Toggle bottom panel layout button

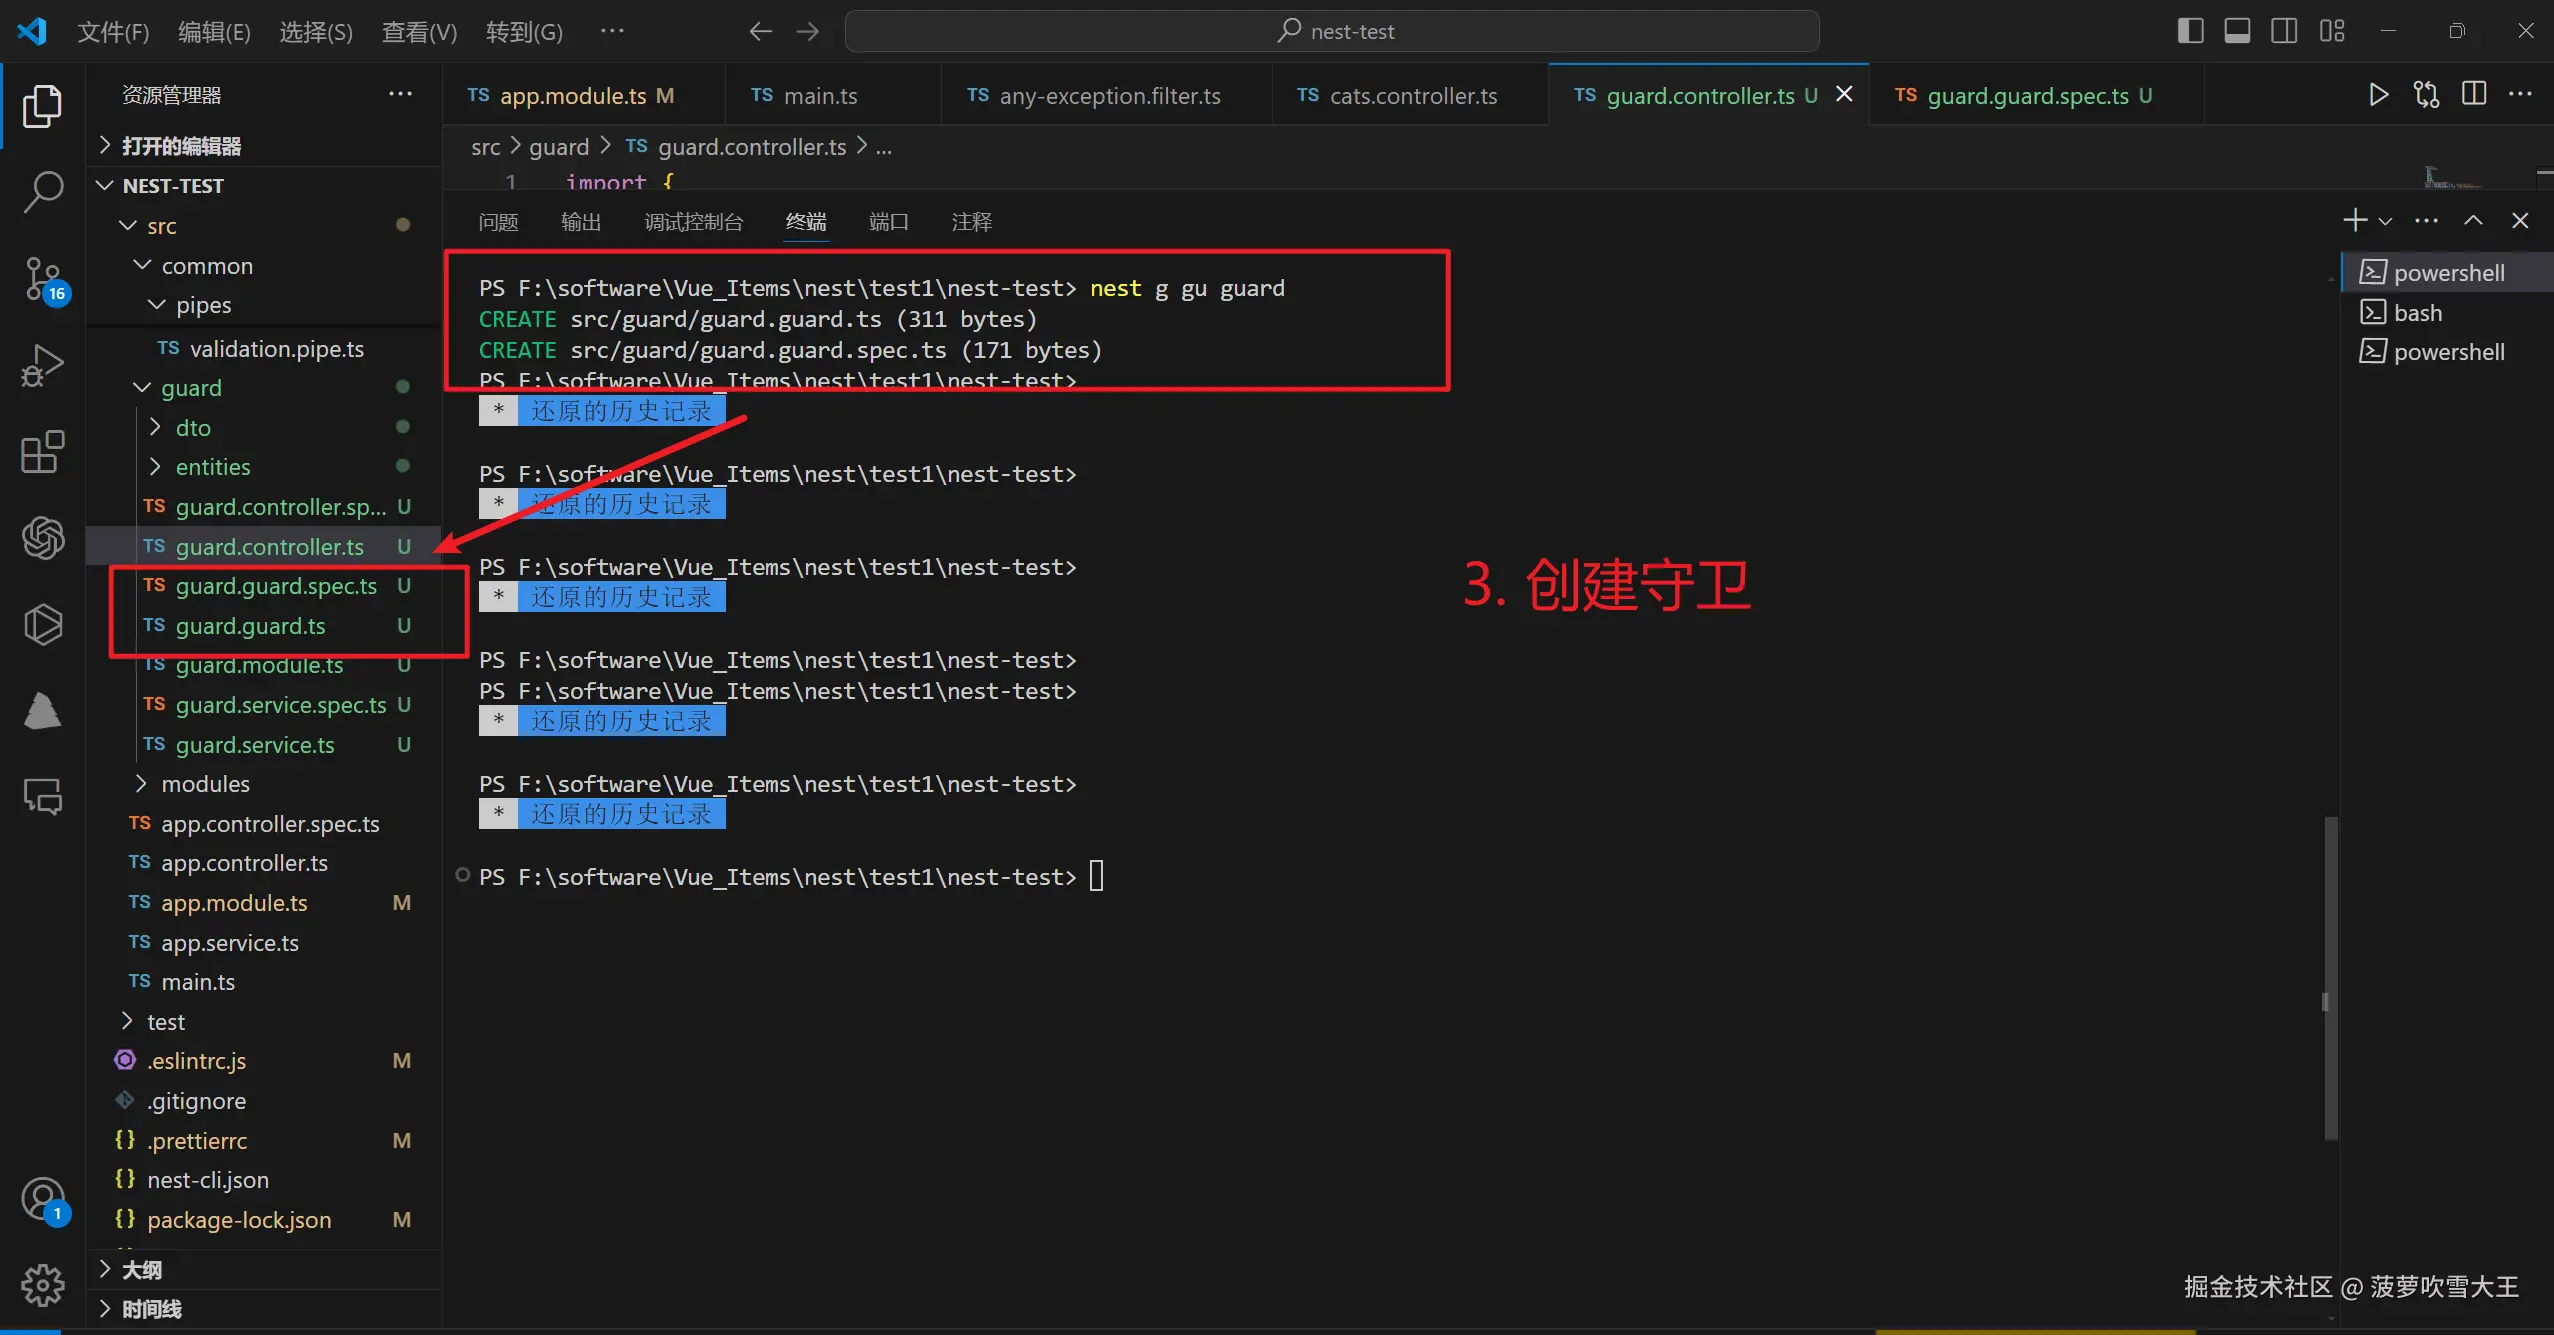click(2237, 31)
